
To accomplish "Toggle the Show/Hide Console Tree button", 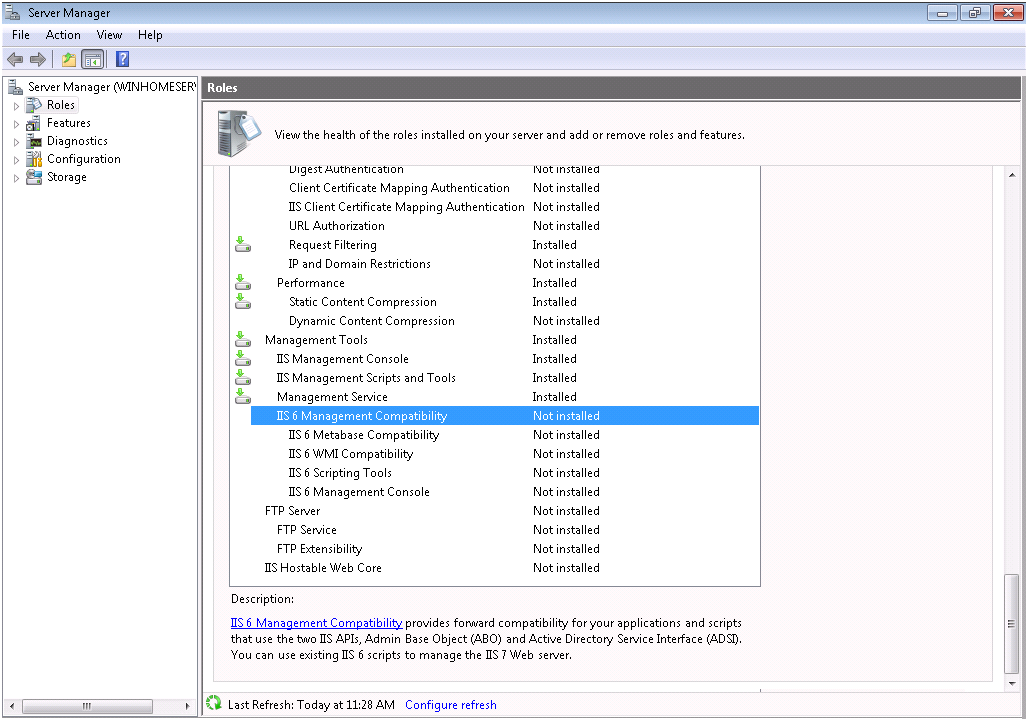I will pos(92,59).
